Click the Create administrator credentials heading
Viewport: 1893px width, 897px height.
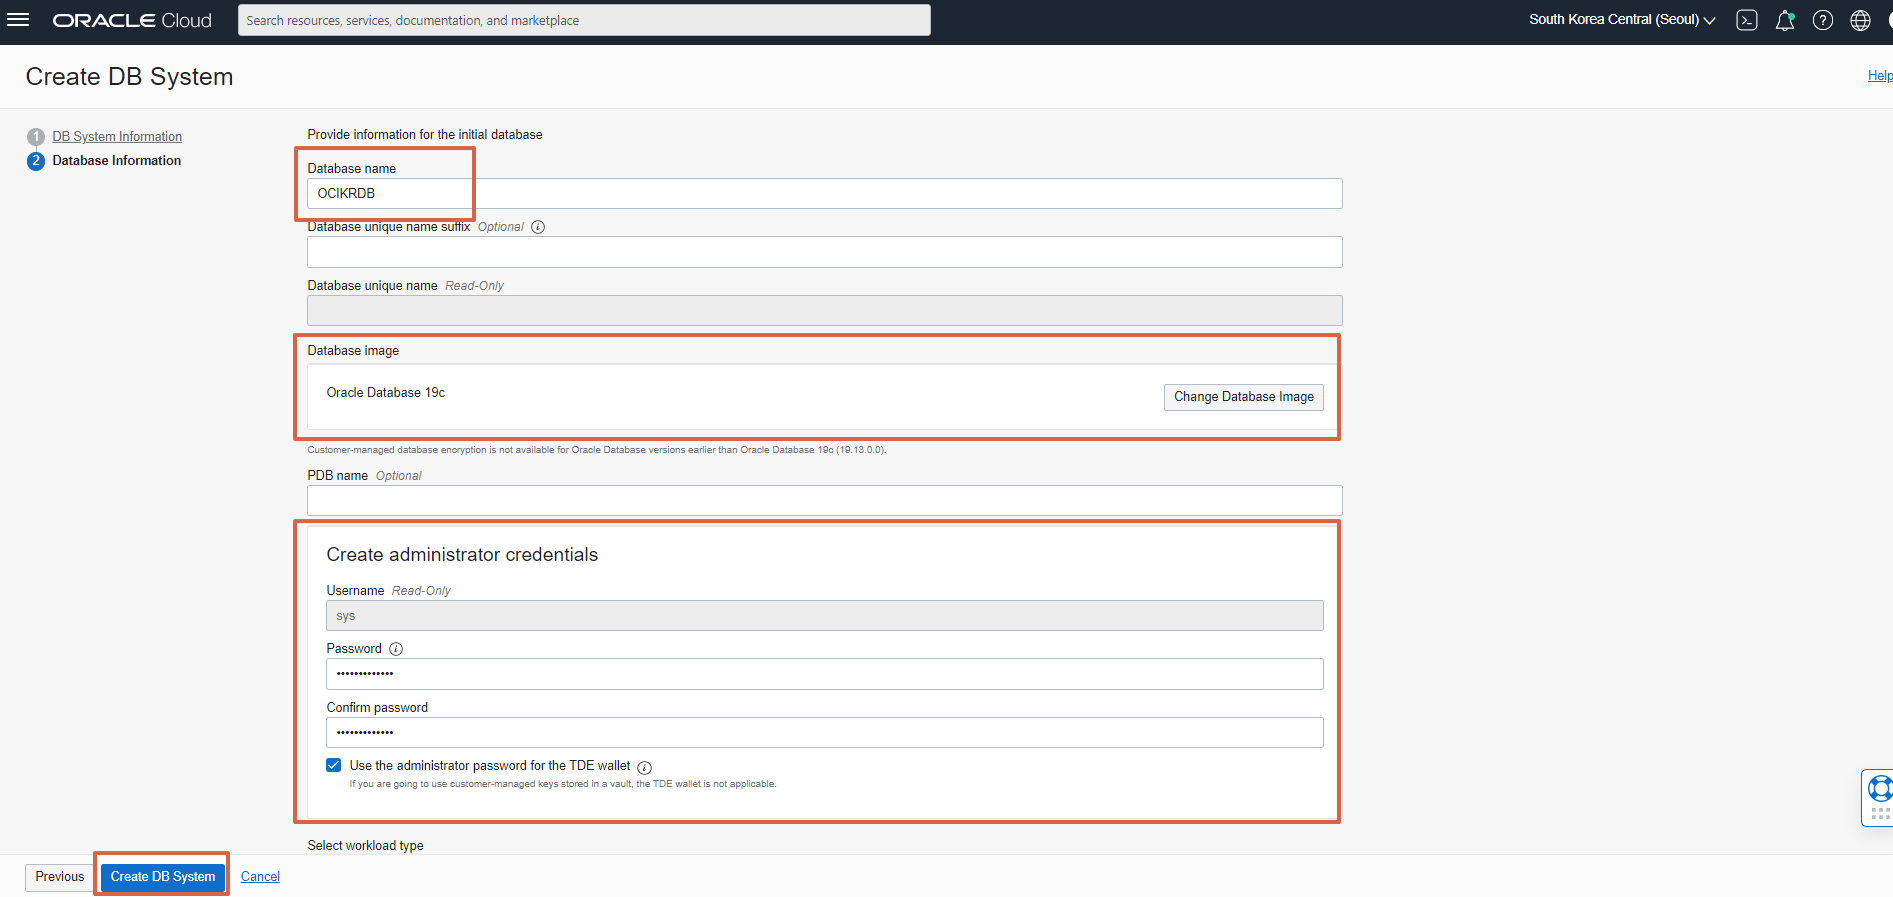point(462,555)
